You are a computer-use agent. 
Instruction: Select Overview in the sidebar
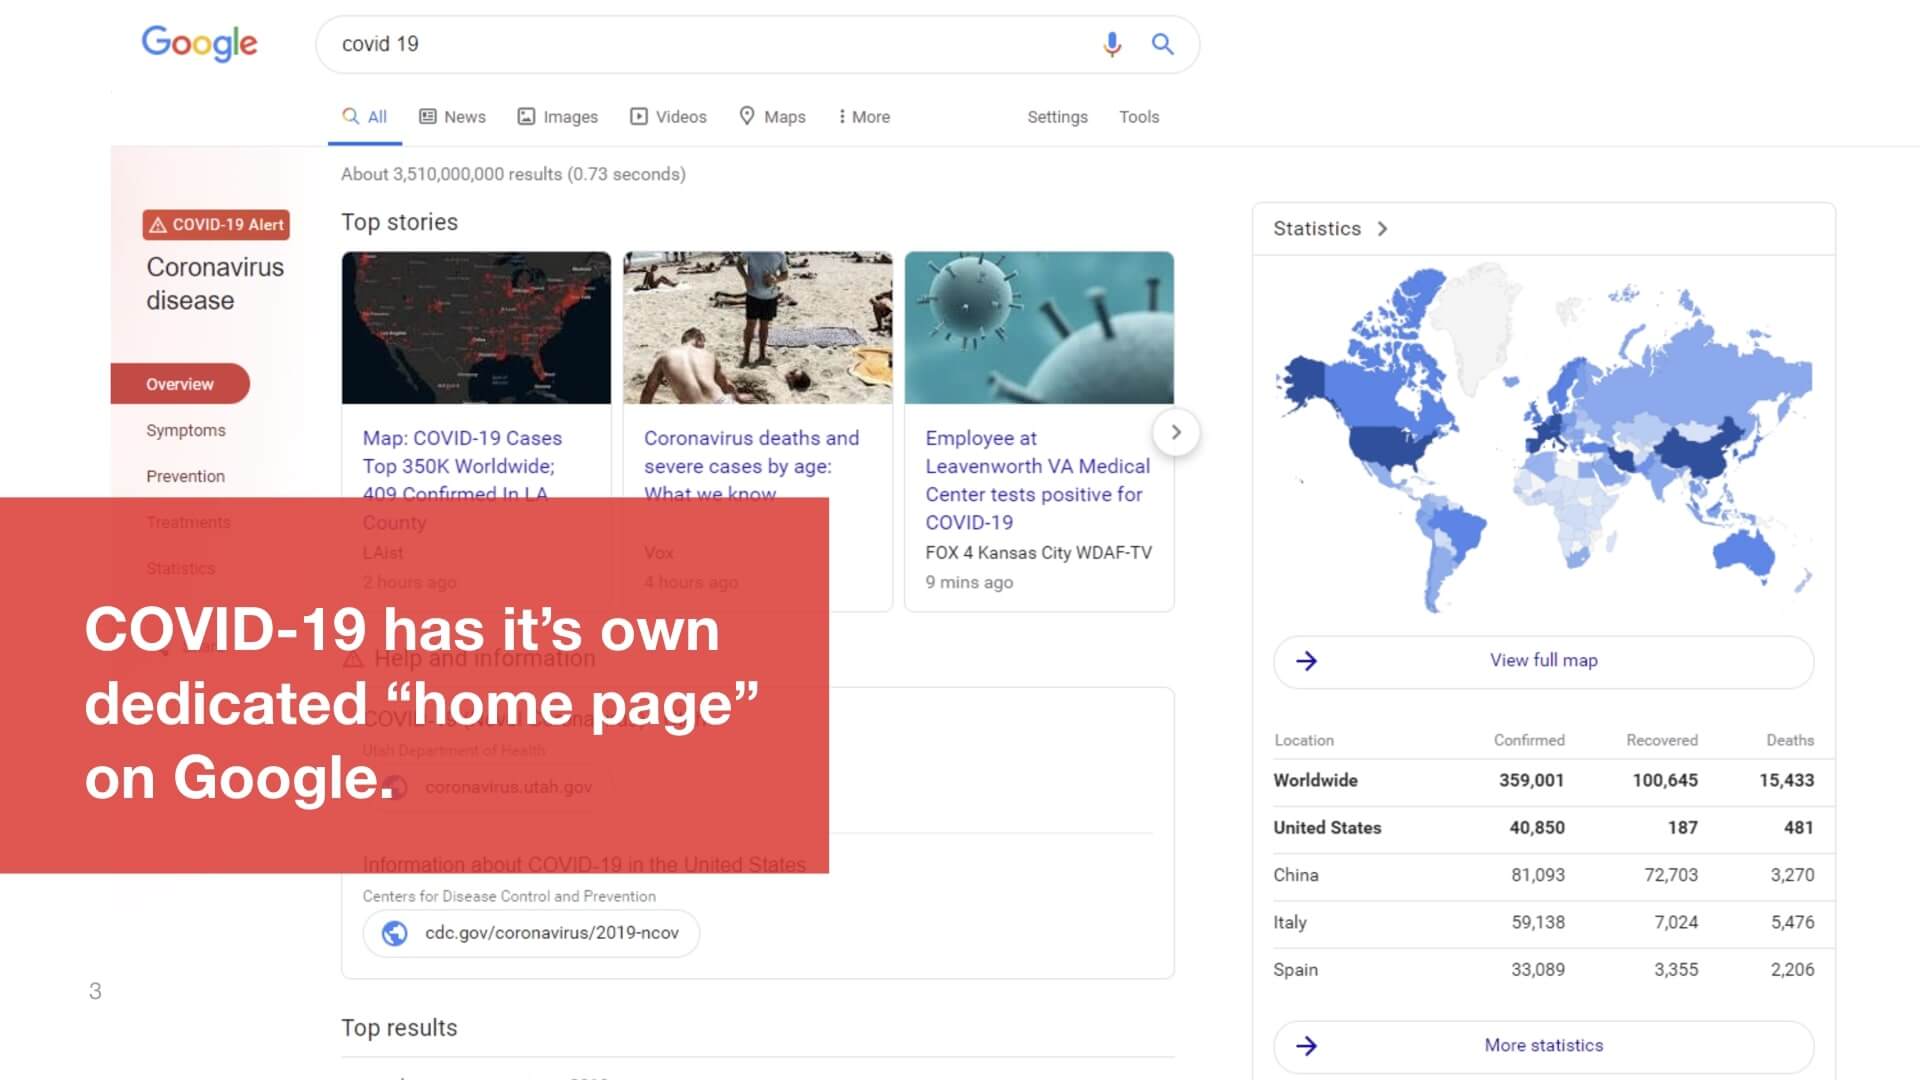click(x=180, y=384)
